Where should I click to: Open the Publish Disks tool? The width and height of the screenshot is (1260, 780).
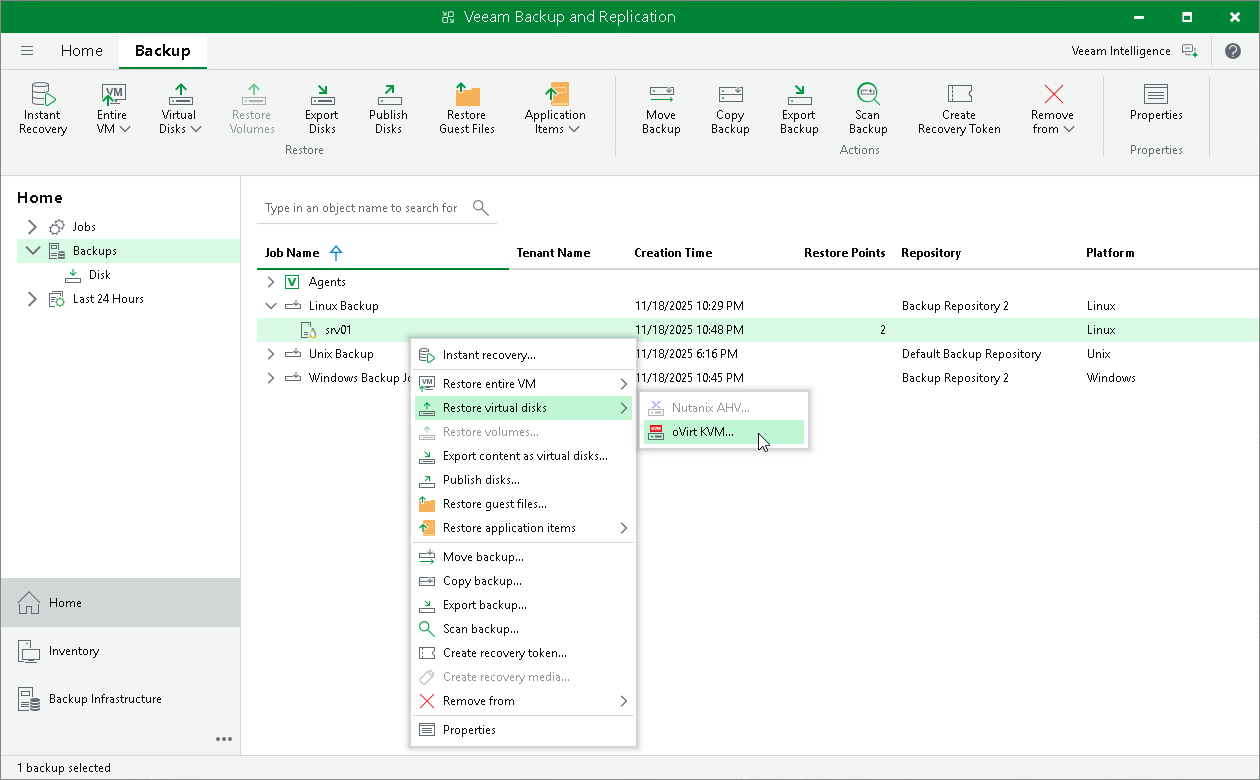pyautogui.click(x=388, y=106)
